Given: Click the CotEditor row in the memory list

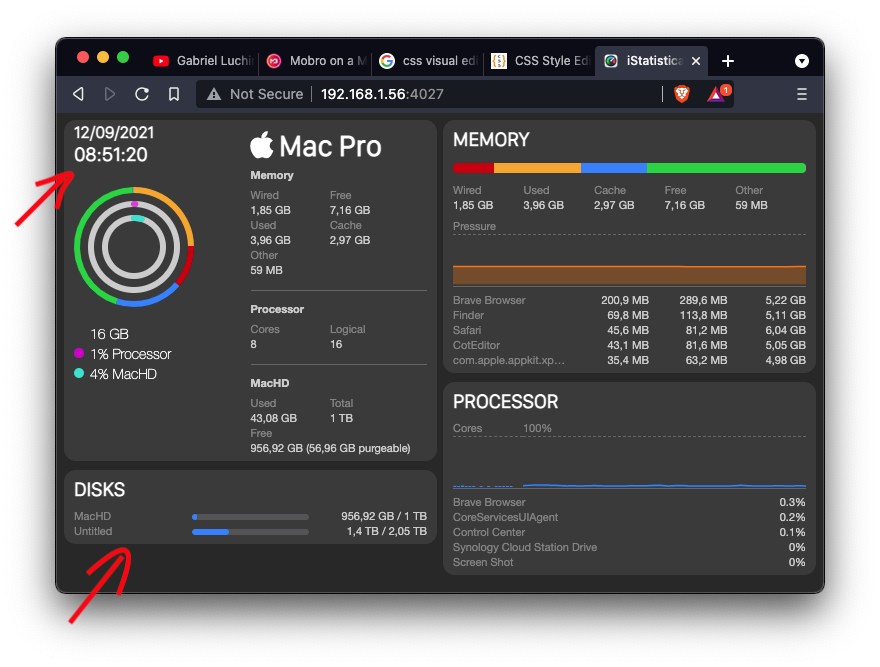Looking at the screenshot, I should coord(629,345).
